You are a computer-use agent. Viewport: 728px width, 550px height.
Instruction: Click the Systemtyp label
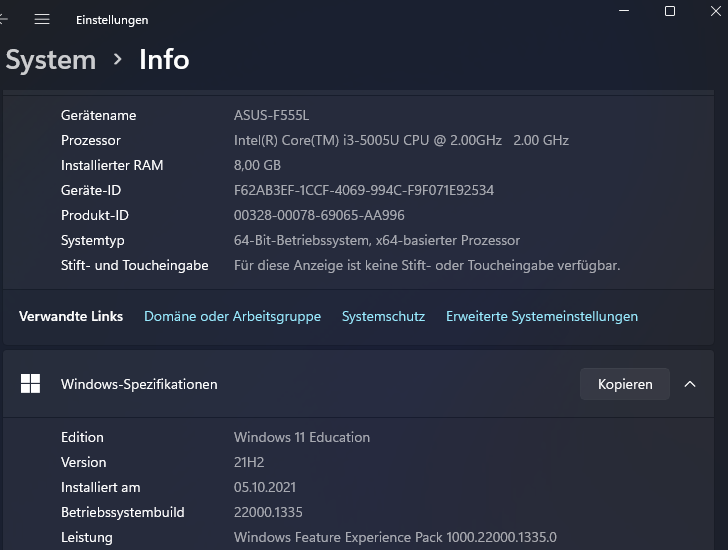pyautogui.click(x=92, y=240)
